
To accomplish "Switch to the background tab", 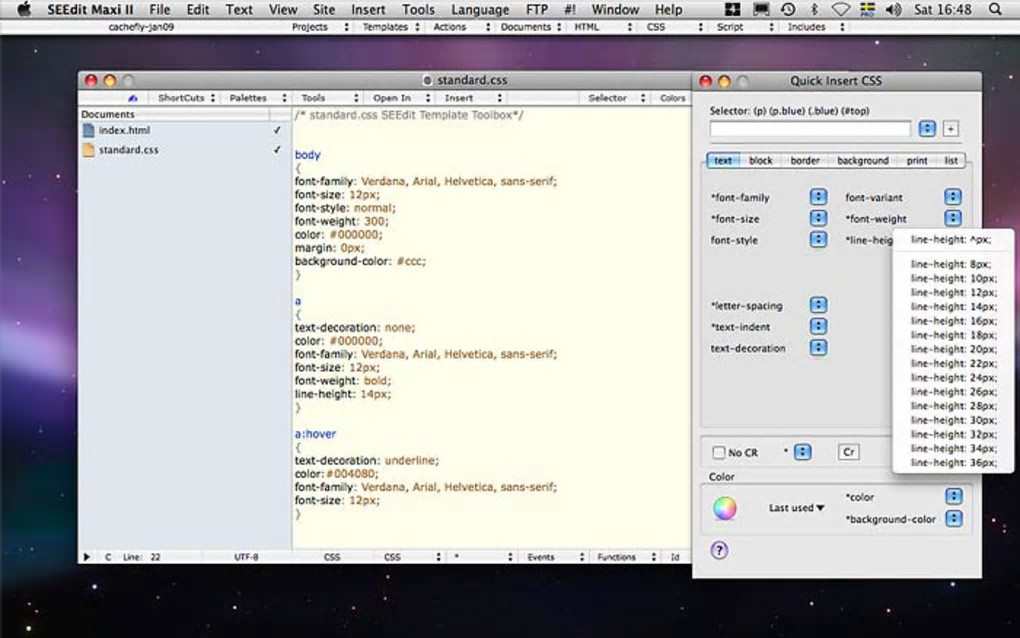I will click(862, 160).
